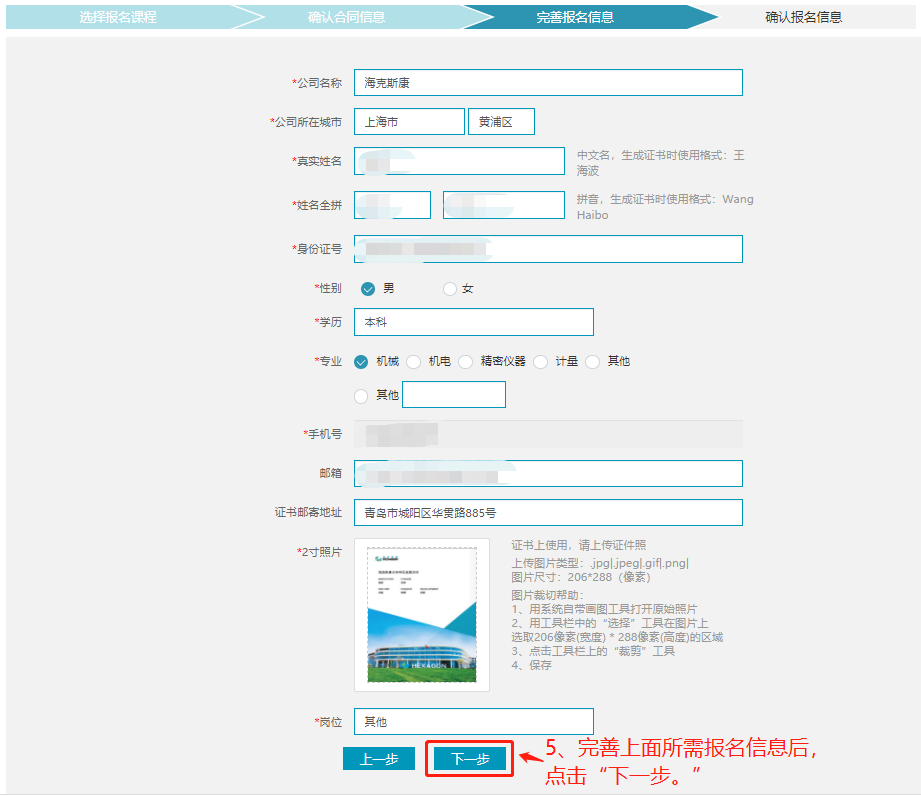
Task: Select the 计量 major option
Action: (541, 362)
